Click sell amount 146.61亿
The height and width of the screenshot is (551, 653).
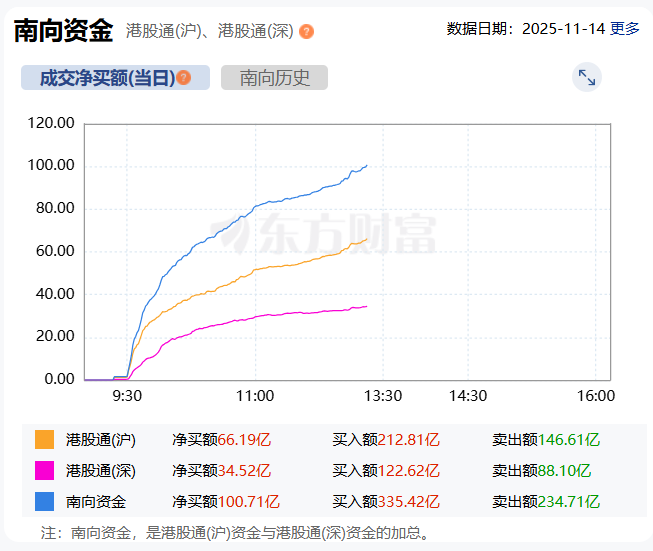(x=569, y=440)
